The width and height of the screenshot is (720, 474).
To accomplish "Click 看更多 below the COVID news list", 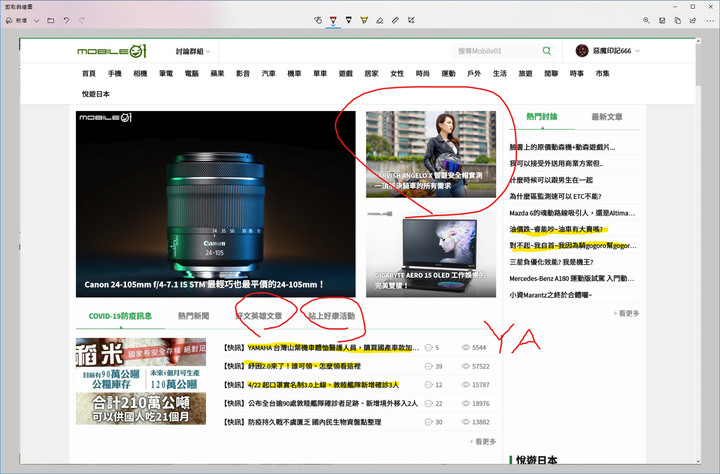I will [x=483, y=441].
